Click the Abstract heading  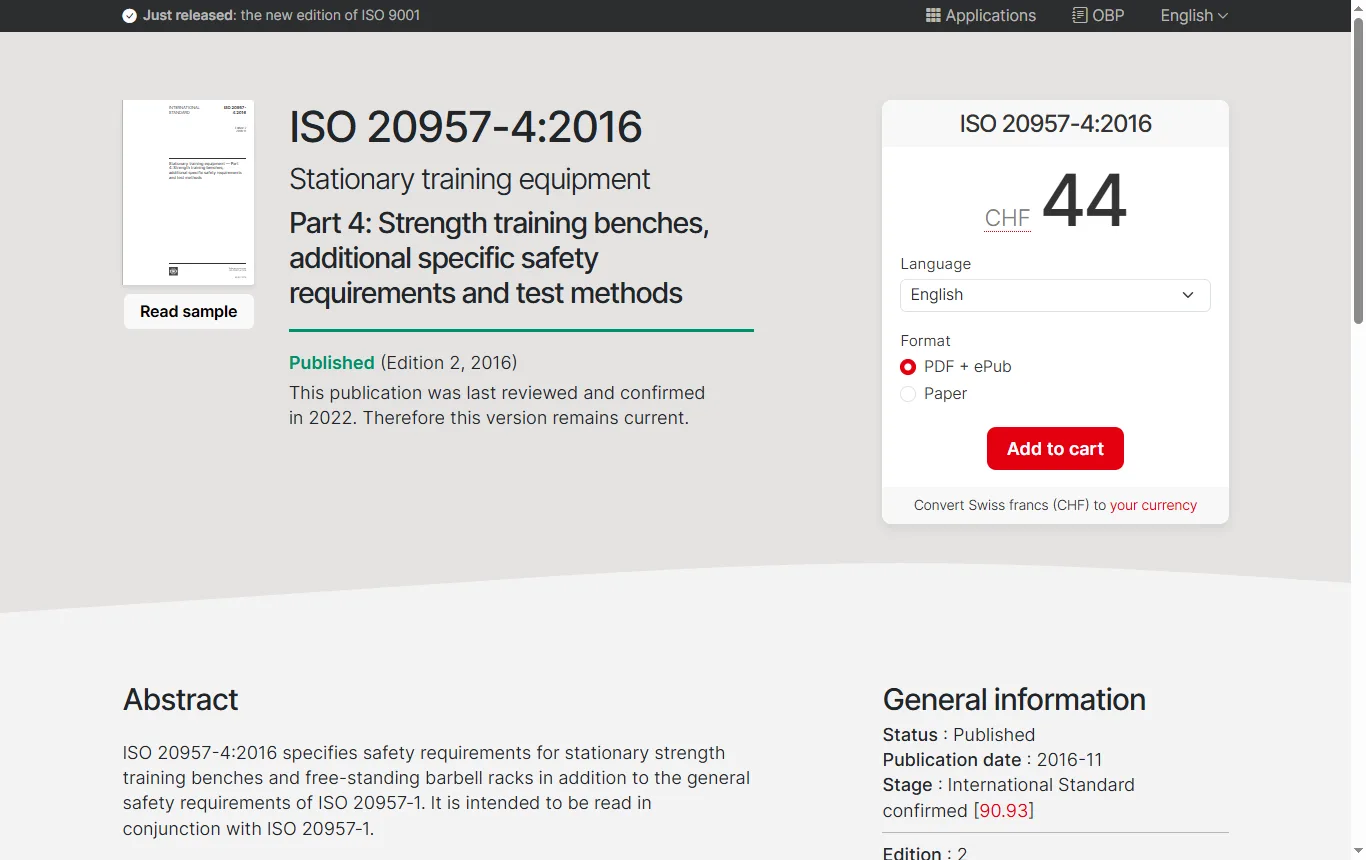181,699
